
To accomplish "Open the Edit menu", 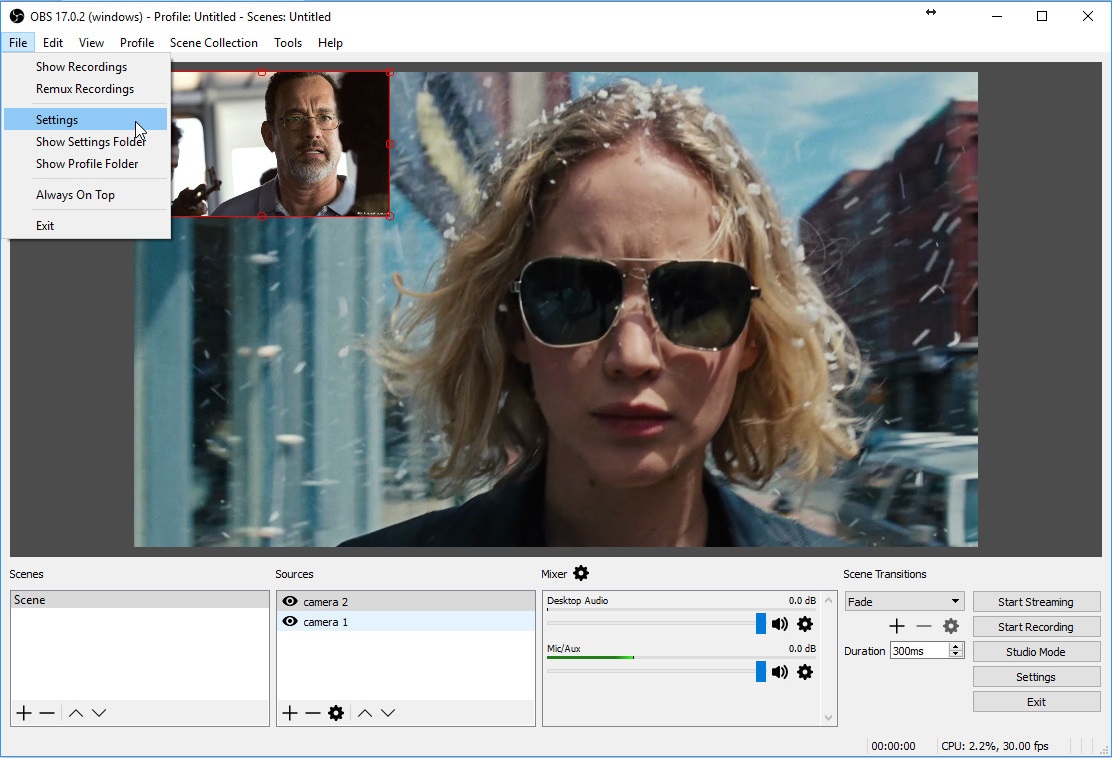I will [x=52, y=43].
